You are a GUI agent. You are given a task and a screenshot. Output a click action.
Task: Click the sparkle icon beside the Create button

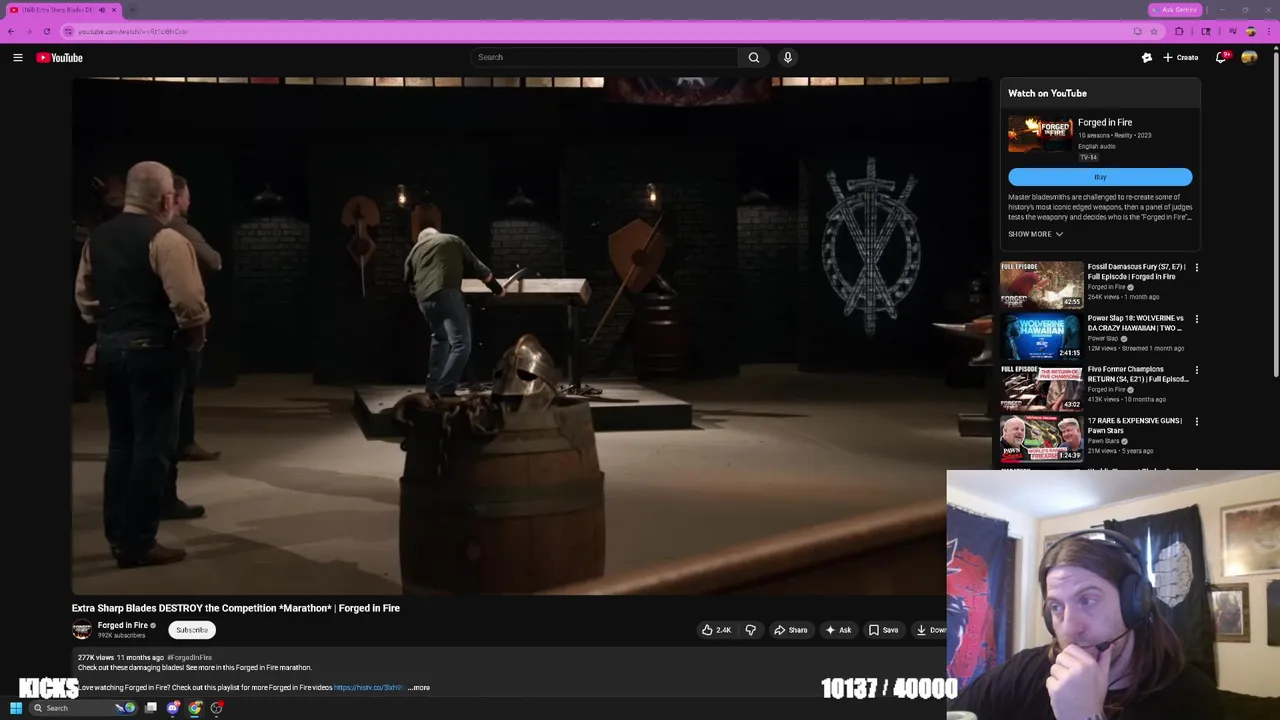1147,58
